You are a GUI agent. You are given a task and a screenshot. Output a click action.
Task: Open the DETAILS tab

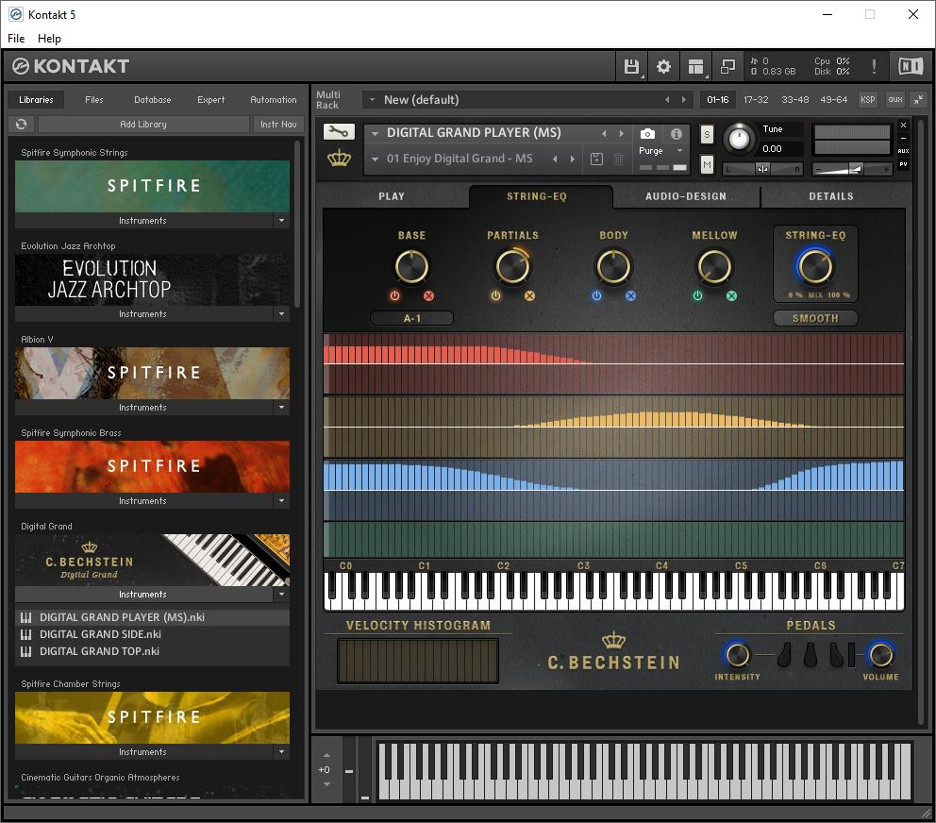point(831,196)
